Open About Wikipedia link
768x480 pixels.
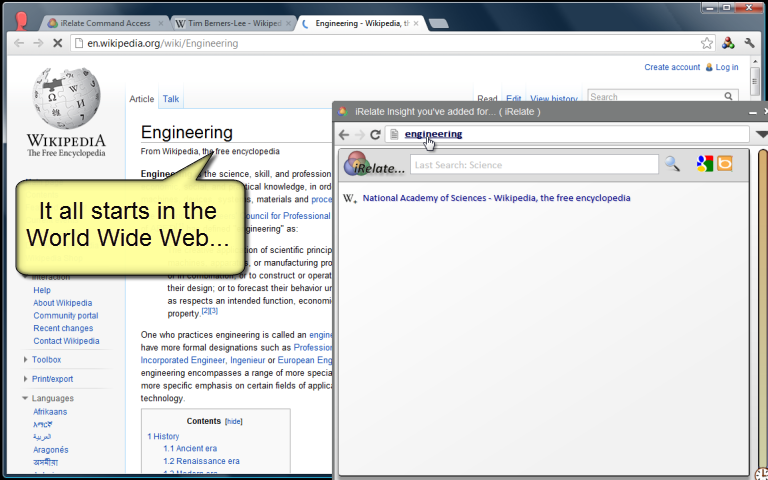point(62,303)
